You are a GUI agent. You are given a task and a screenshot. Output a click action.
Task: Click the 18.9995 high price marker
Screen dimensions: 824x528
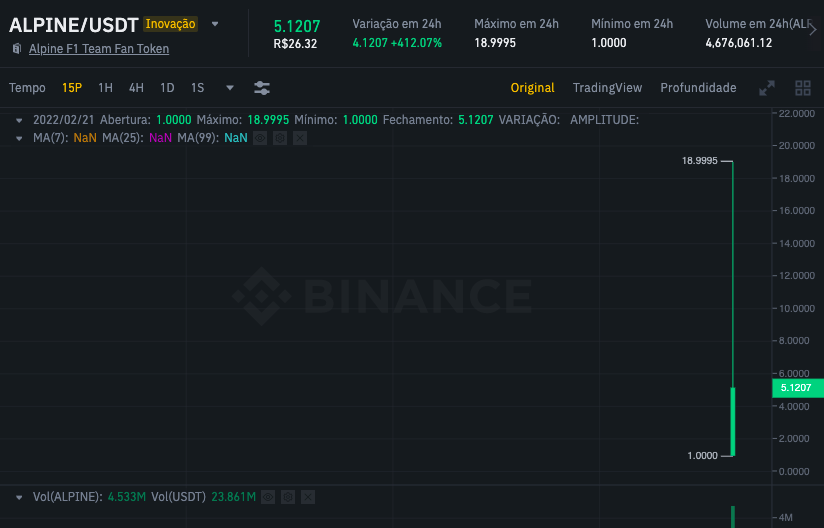(699, 161)
